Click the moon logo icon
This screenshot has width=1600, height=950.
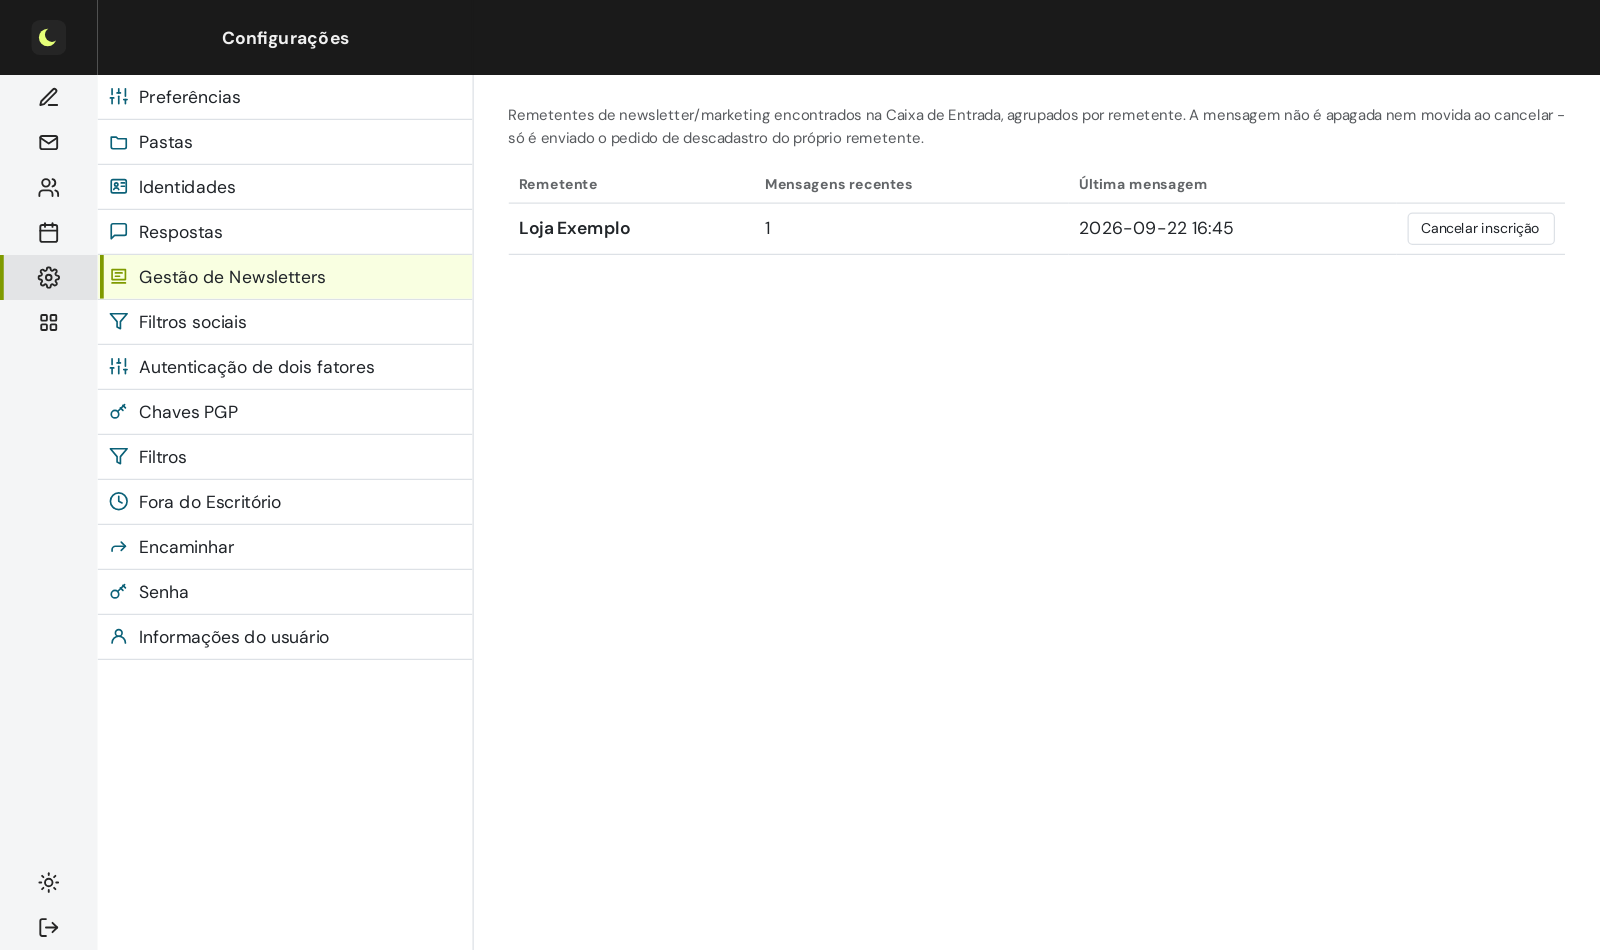[48, 37]
